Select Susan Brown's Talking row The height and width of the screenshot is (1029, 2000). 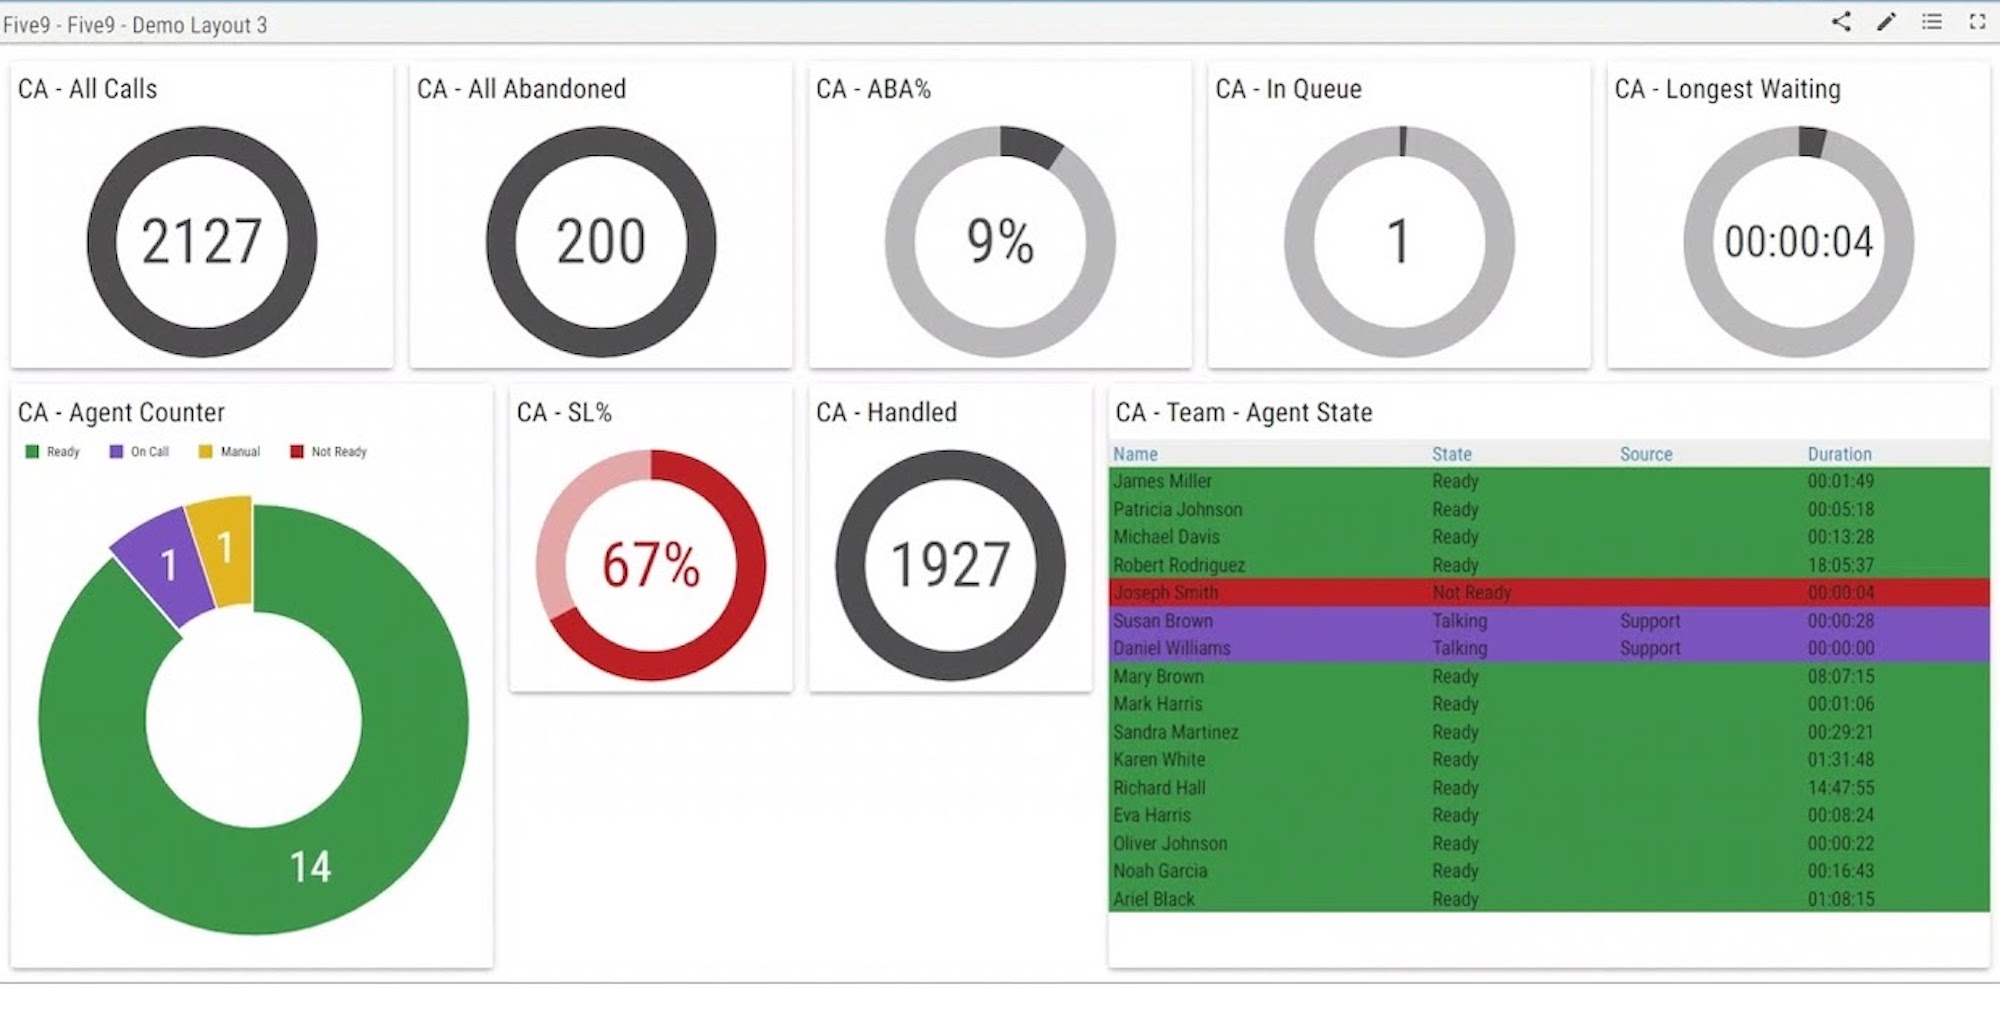pos(1549,621)
